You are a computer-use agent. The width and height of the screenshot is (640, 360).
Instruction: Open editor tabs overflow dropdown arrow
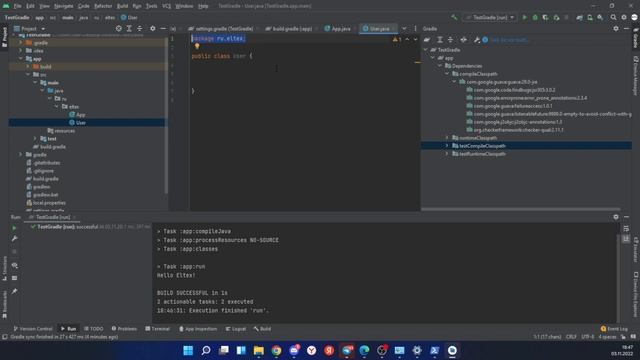pos(404,29)
